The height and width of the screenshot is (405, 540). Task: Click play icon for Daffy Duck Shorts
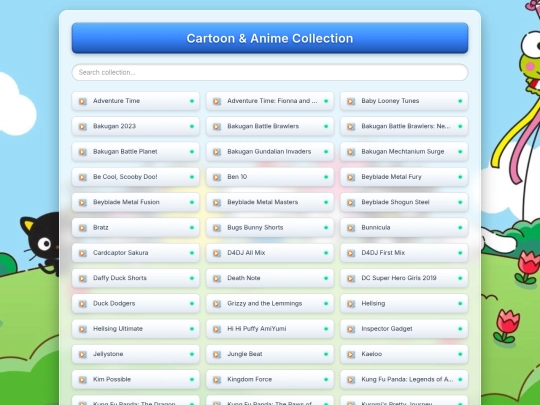[x=83, y=278]
